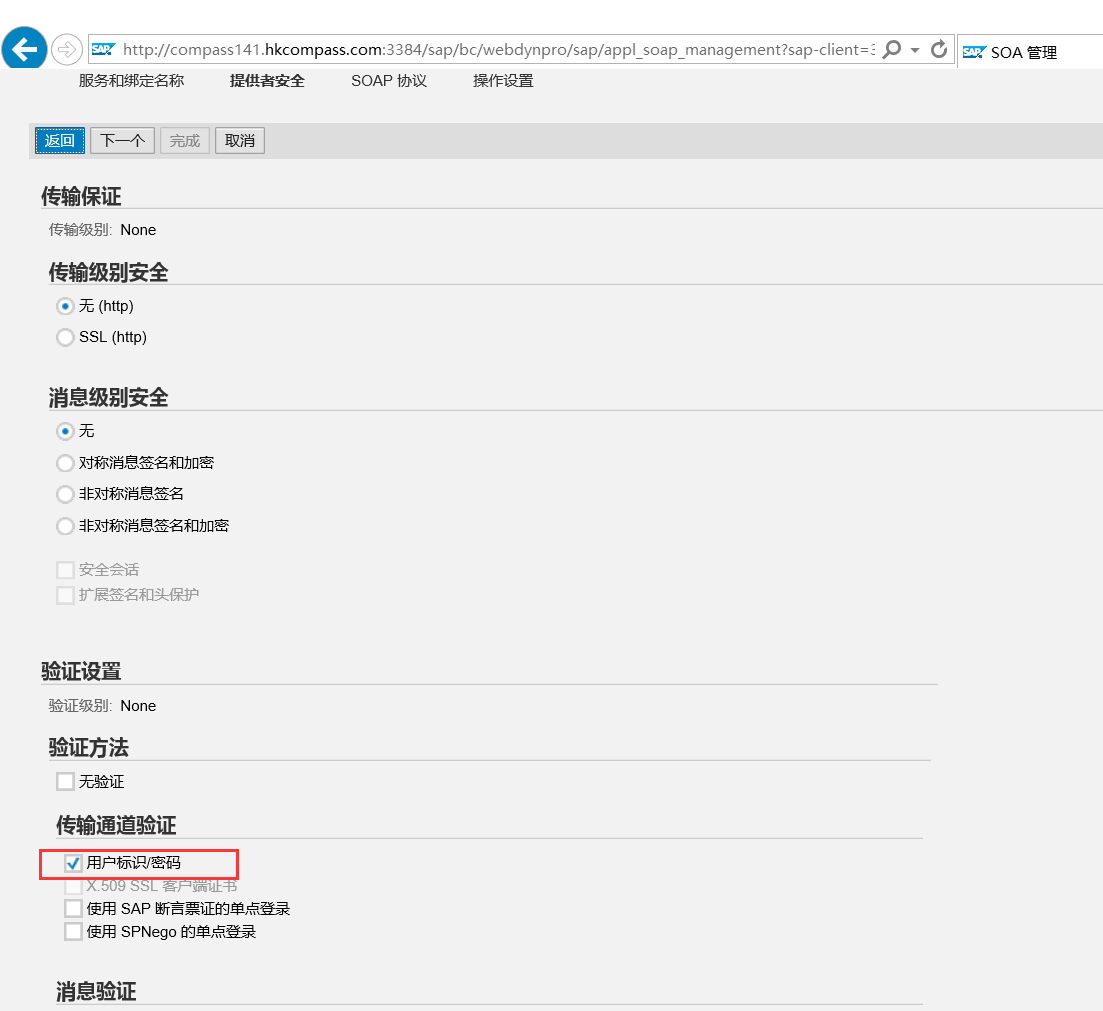Switch to the SOA 管理 browser tab
Screen dimensions: 1103x1011
[1030, 52]
